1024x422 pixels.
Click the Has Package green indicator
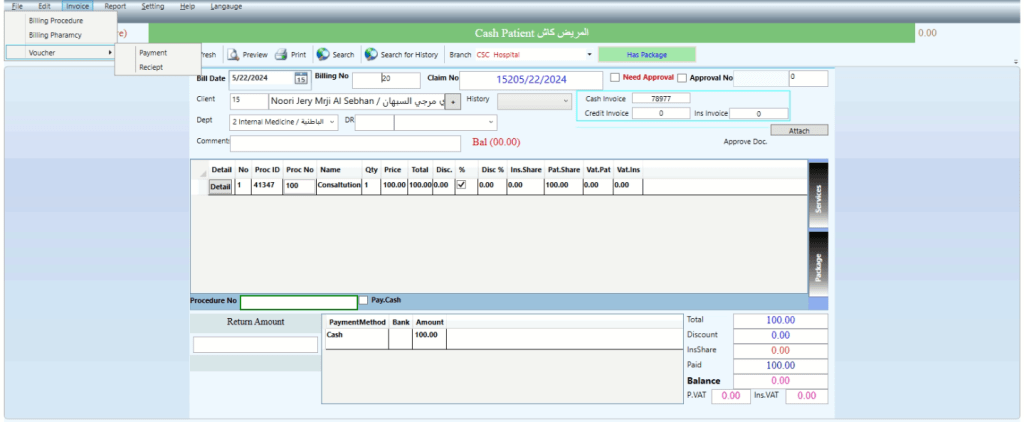[x=646, y=55]
